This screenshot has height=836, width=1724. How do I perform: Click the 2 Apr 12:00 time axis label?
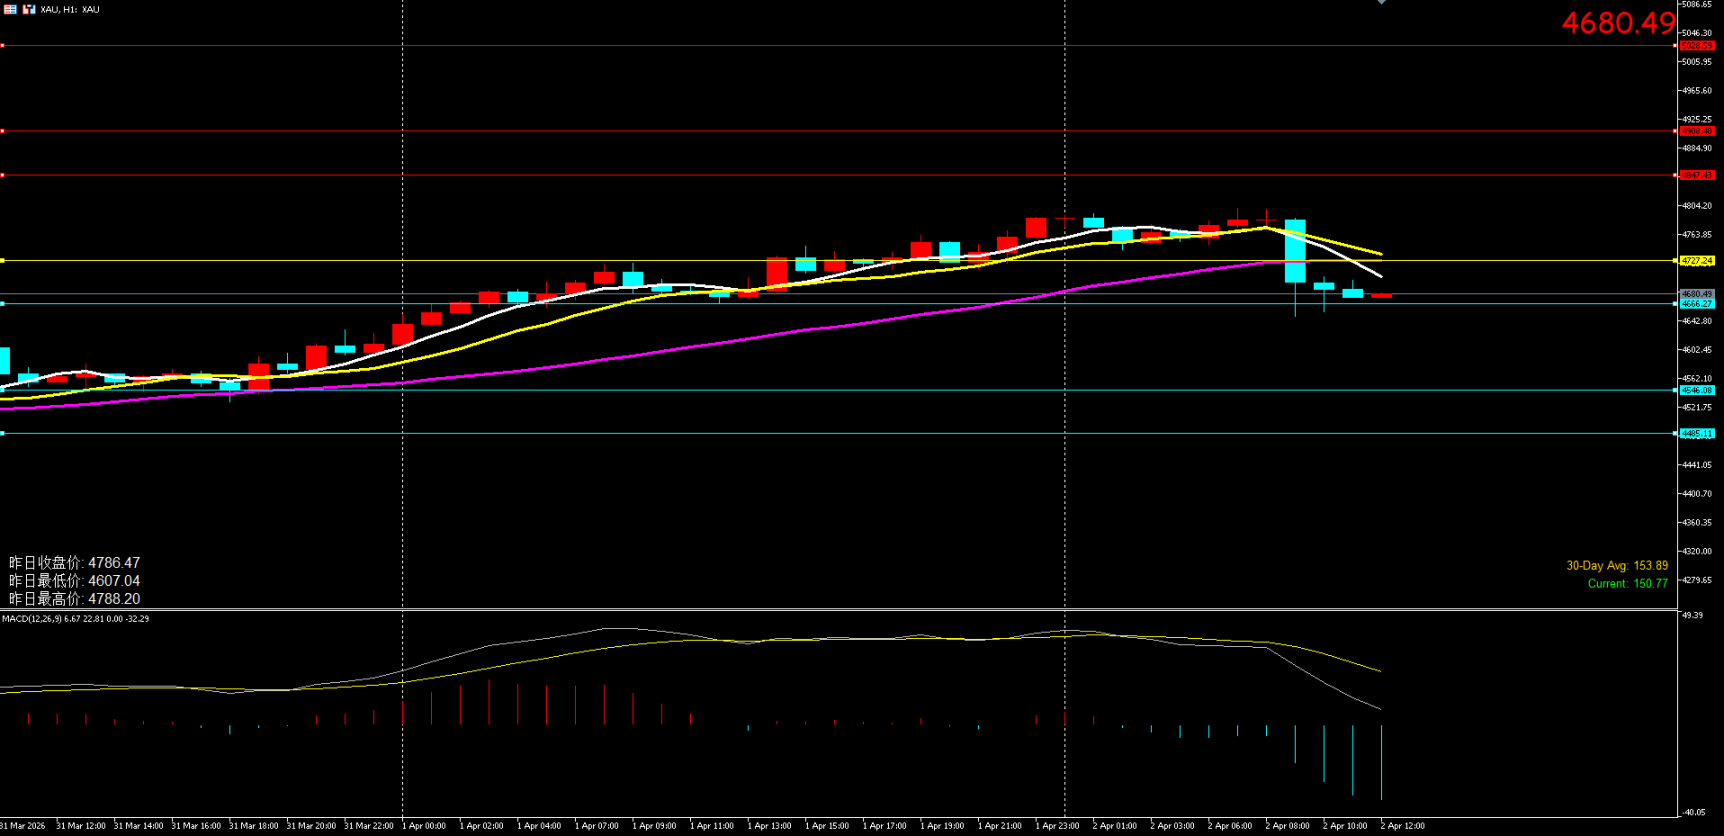1402,826
